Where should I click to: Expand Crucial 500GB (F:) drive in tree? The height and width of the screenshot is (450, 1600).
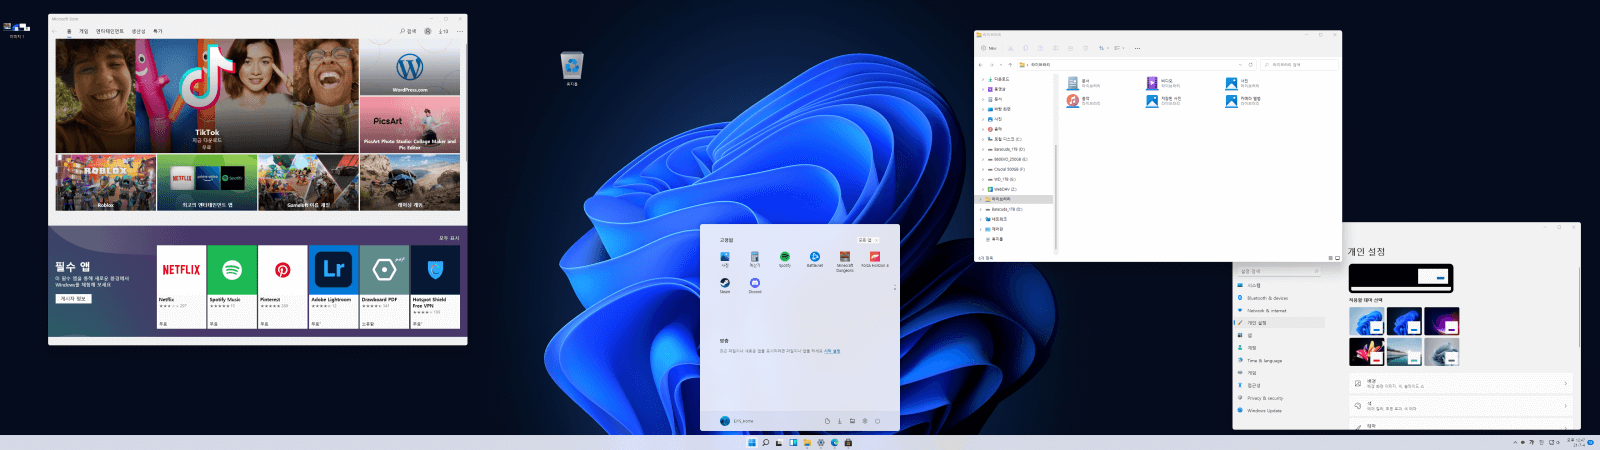click(983, 169)
